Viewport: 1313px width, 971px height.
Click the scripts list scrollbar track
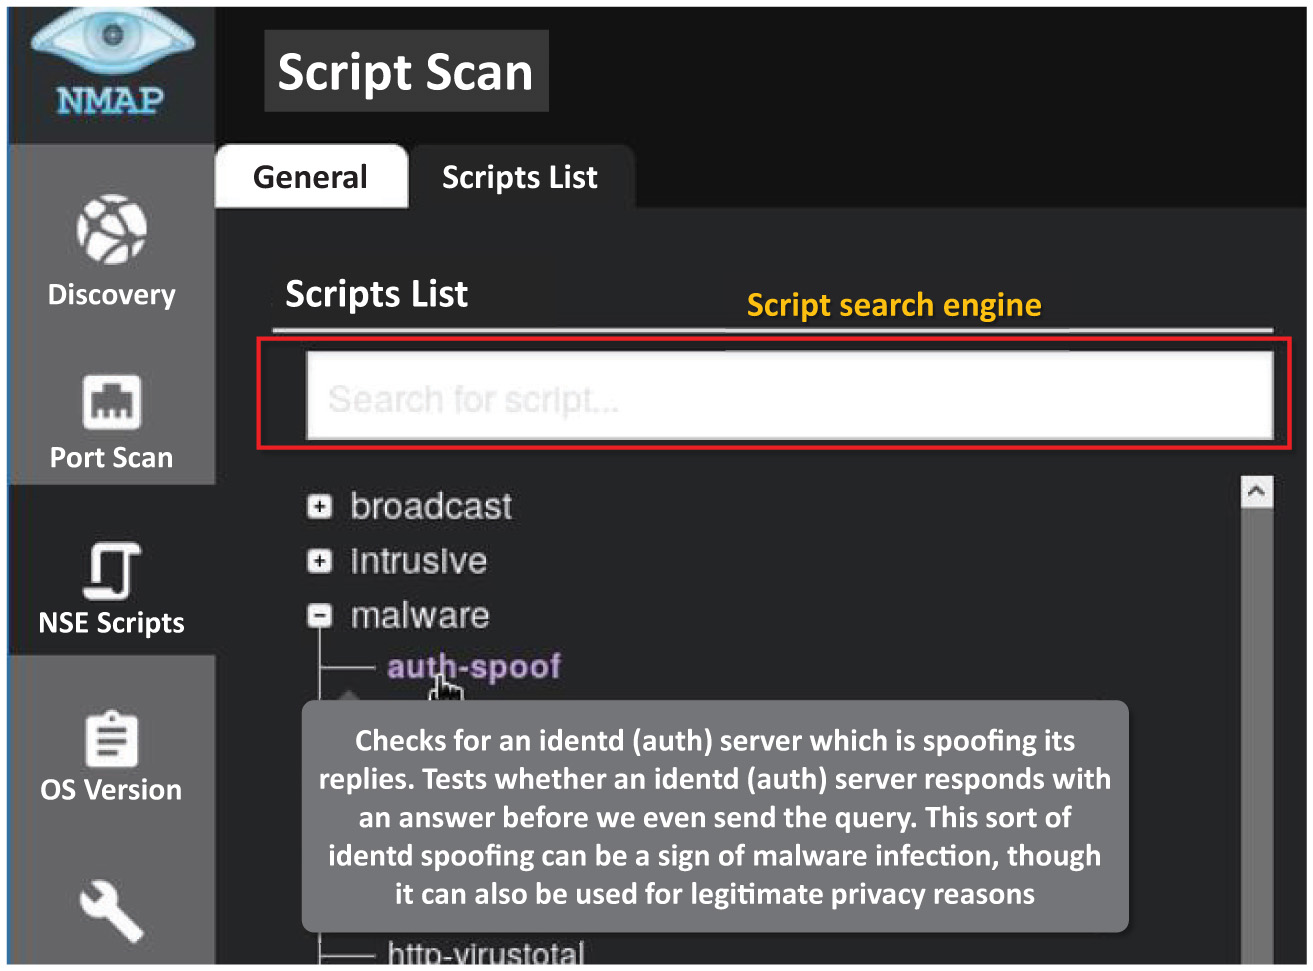(x=1256, y=735)
